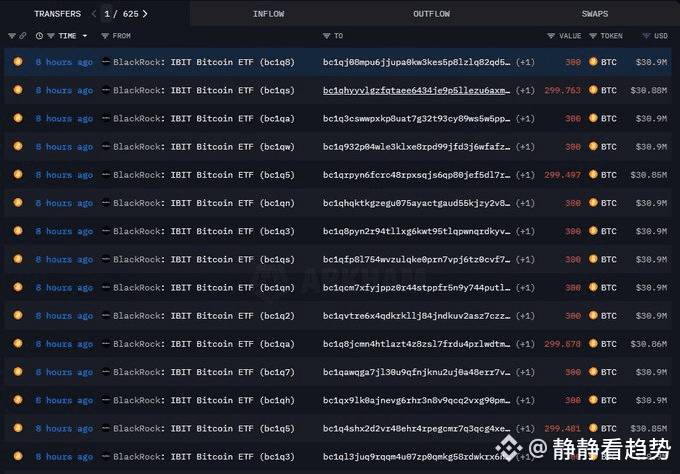Viewport: 680px width, 474px height.
Task: Click the clock icon beside TIME header
Action: point(39,36)
